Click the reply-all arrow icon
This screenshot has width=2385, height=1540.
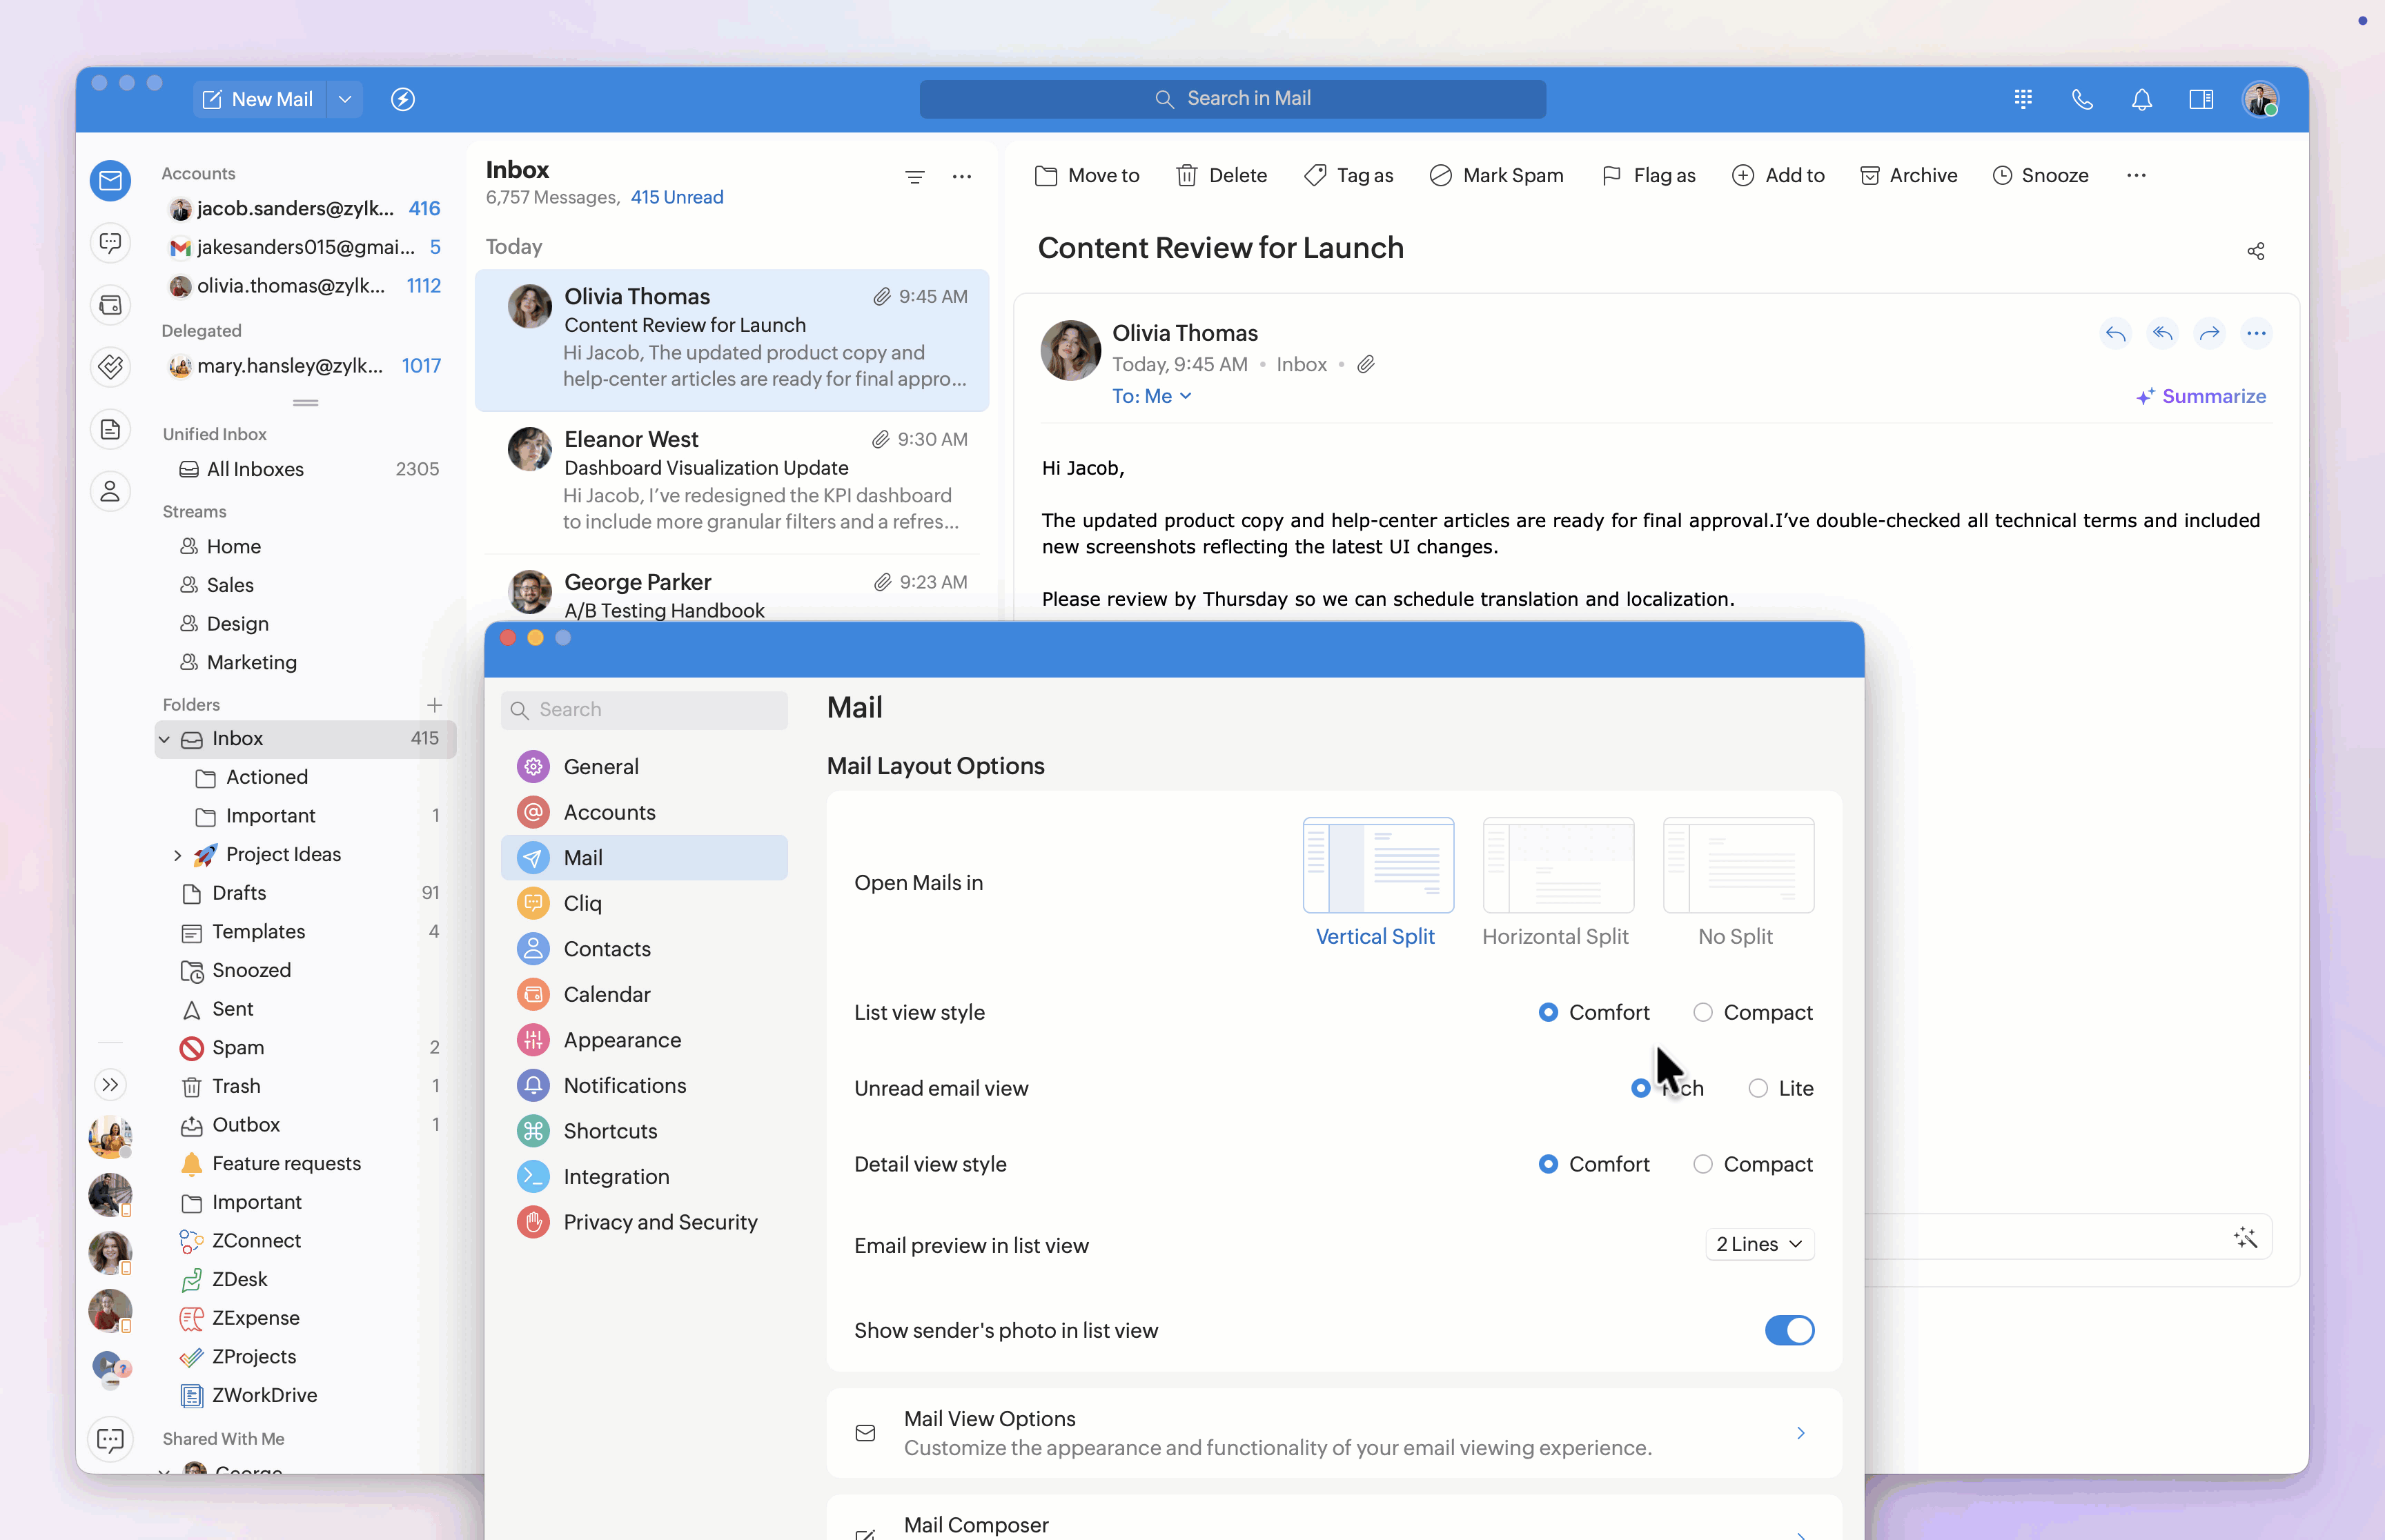2162,333
